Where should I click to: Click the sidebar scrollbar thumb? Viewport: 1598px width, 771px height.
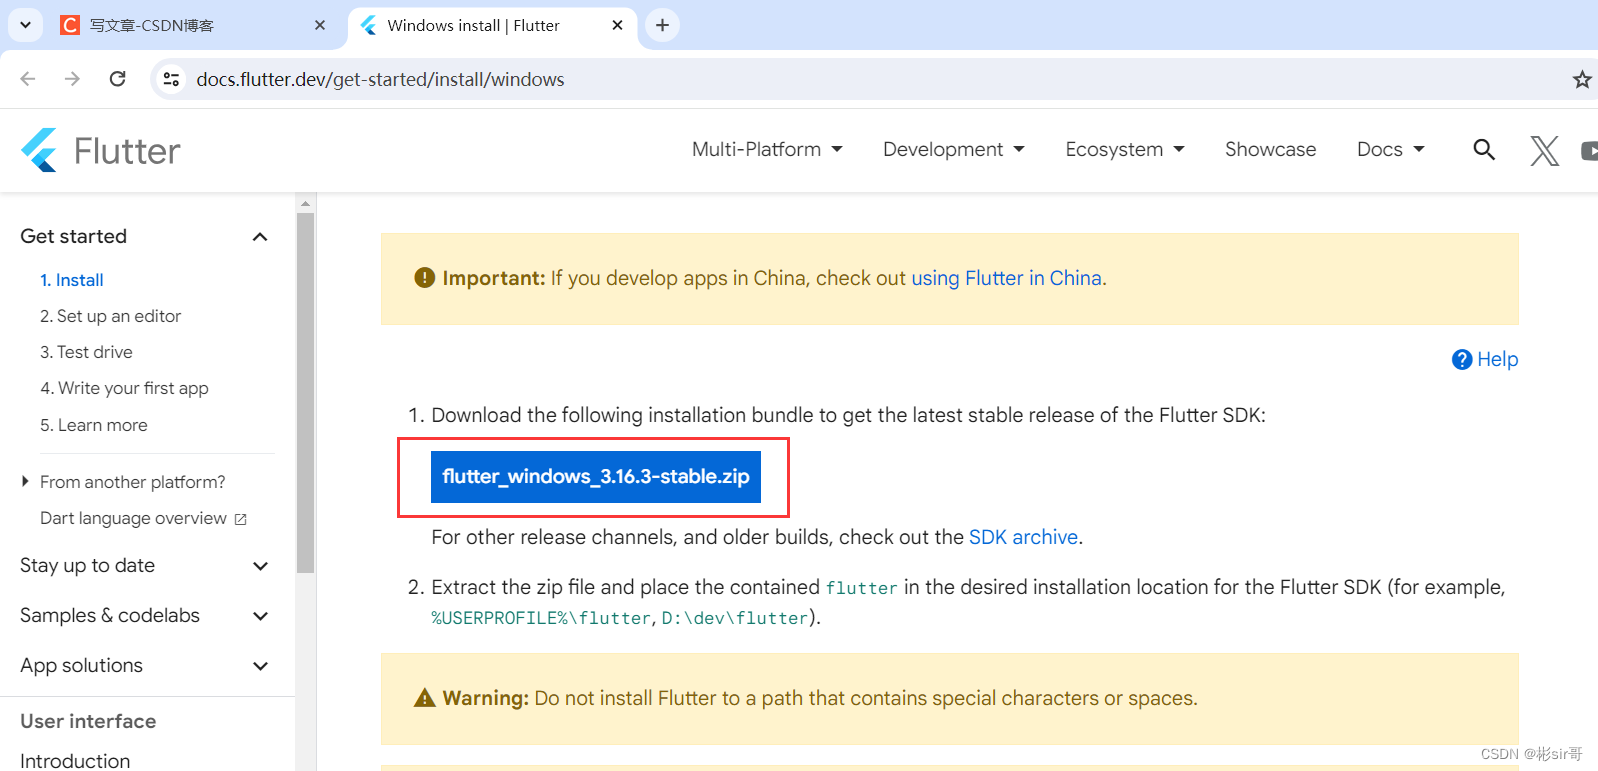point(306,392)
